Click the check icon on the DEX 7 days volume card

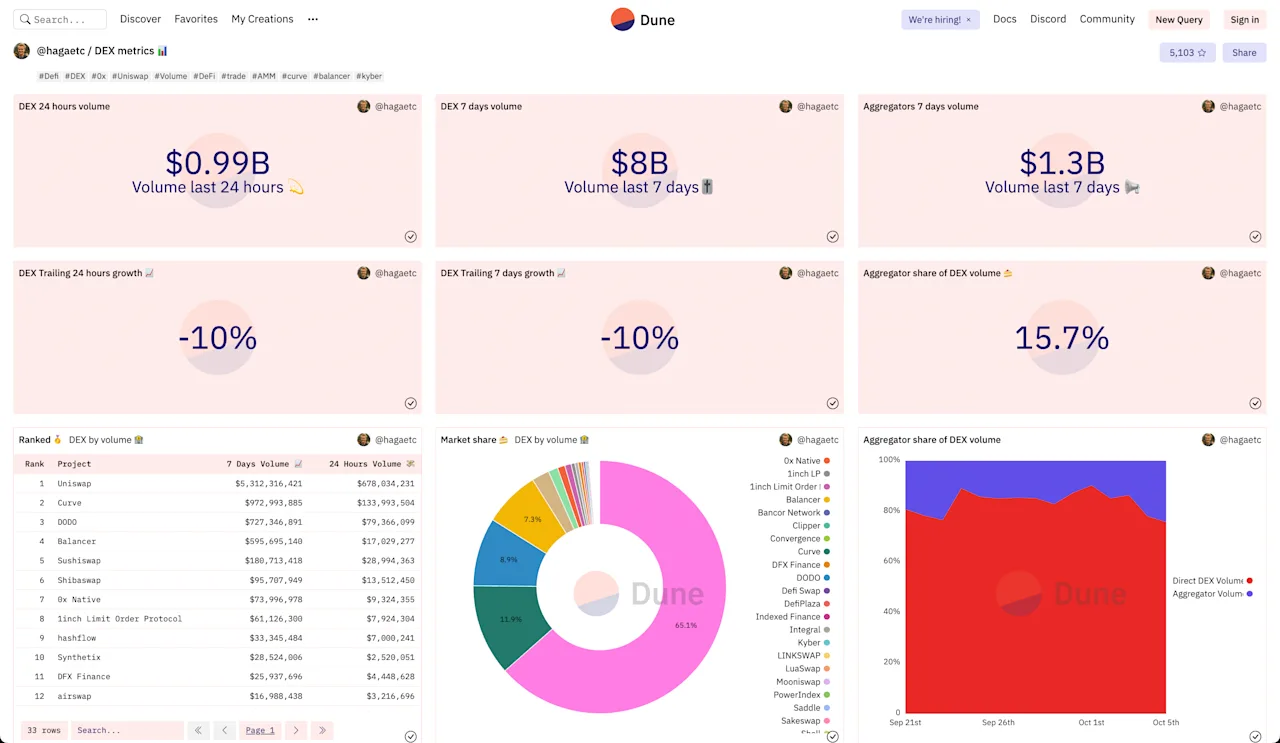(x=833, y=237)
